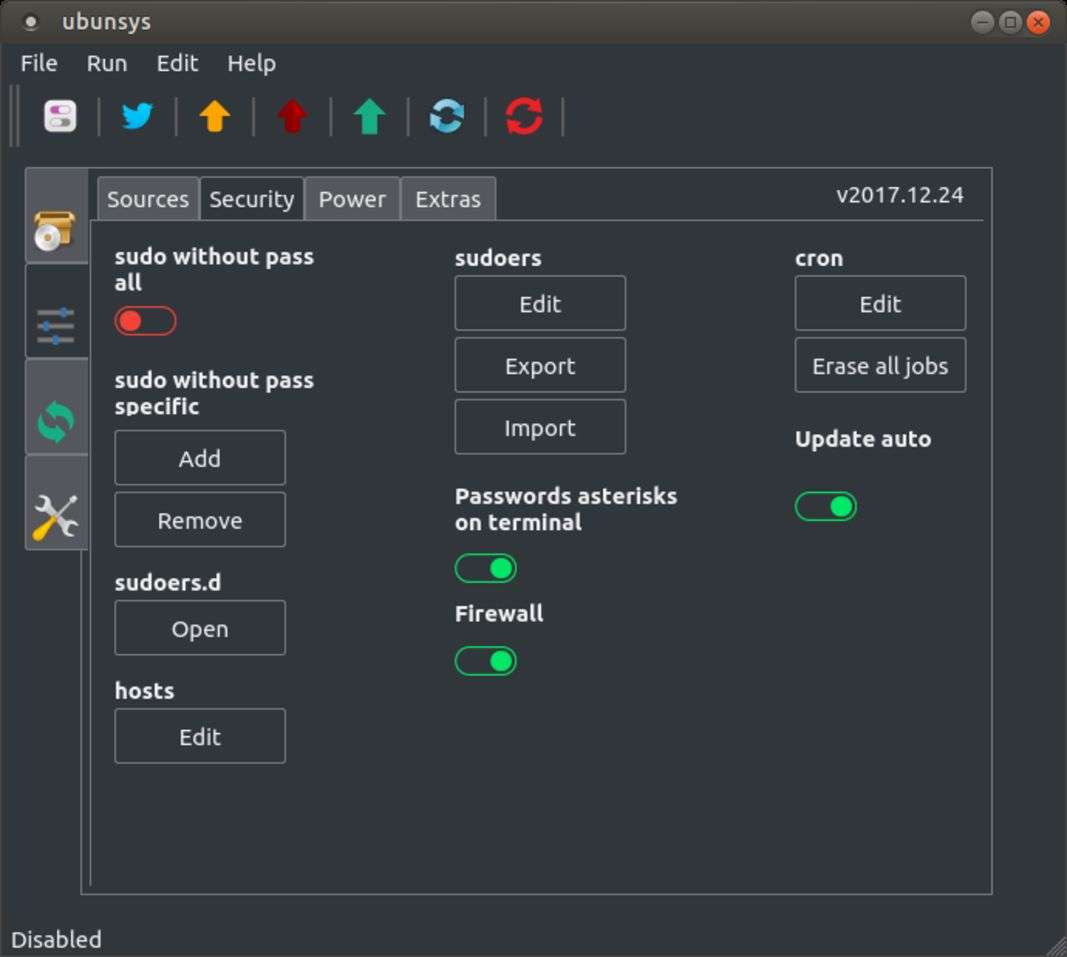The width and height of the screenshot is (1067, 957).
Task: Click the hosts Edit button
Action: tap(200, 737)
